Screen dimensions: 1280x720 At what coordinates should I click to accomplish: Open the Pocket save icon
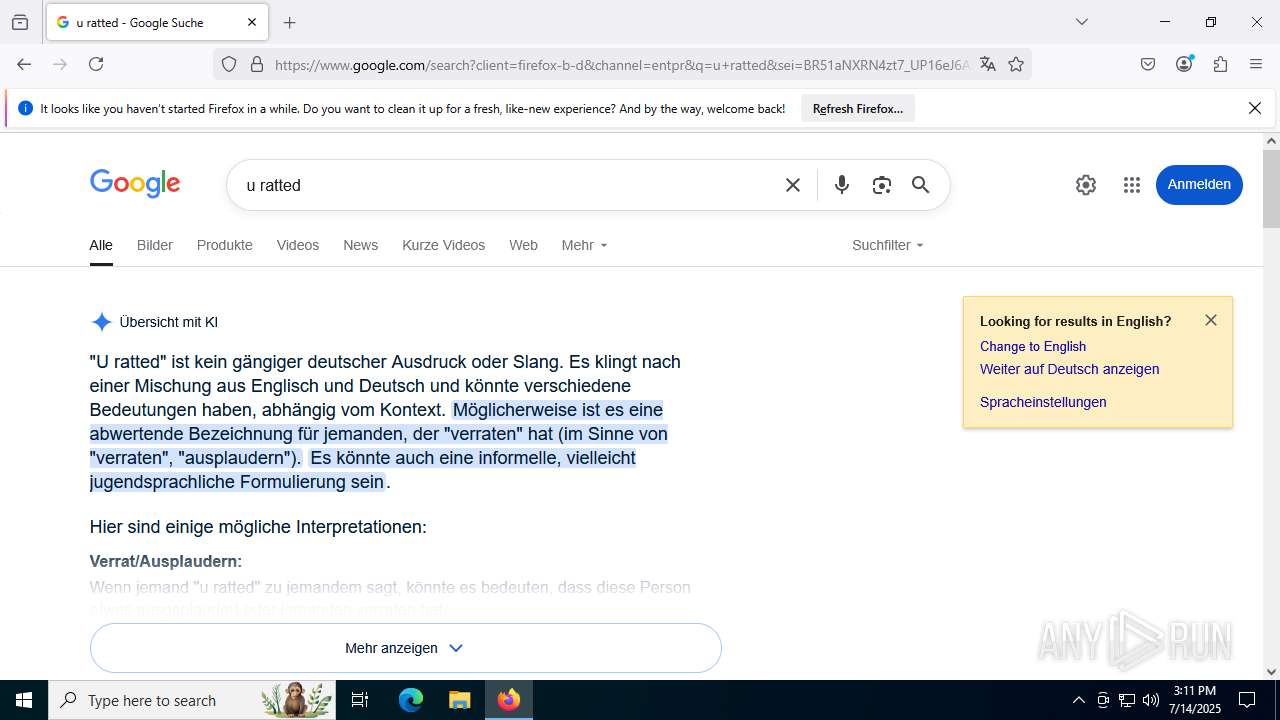pyautogui.click(x=1148, y=64)
